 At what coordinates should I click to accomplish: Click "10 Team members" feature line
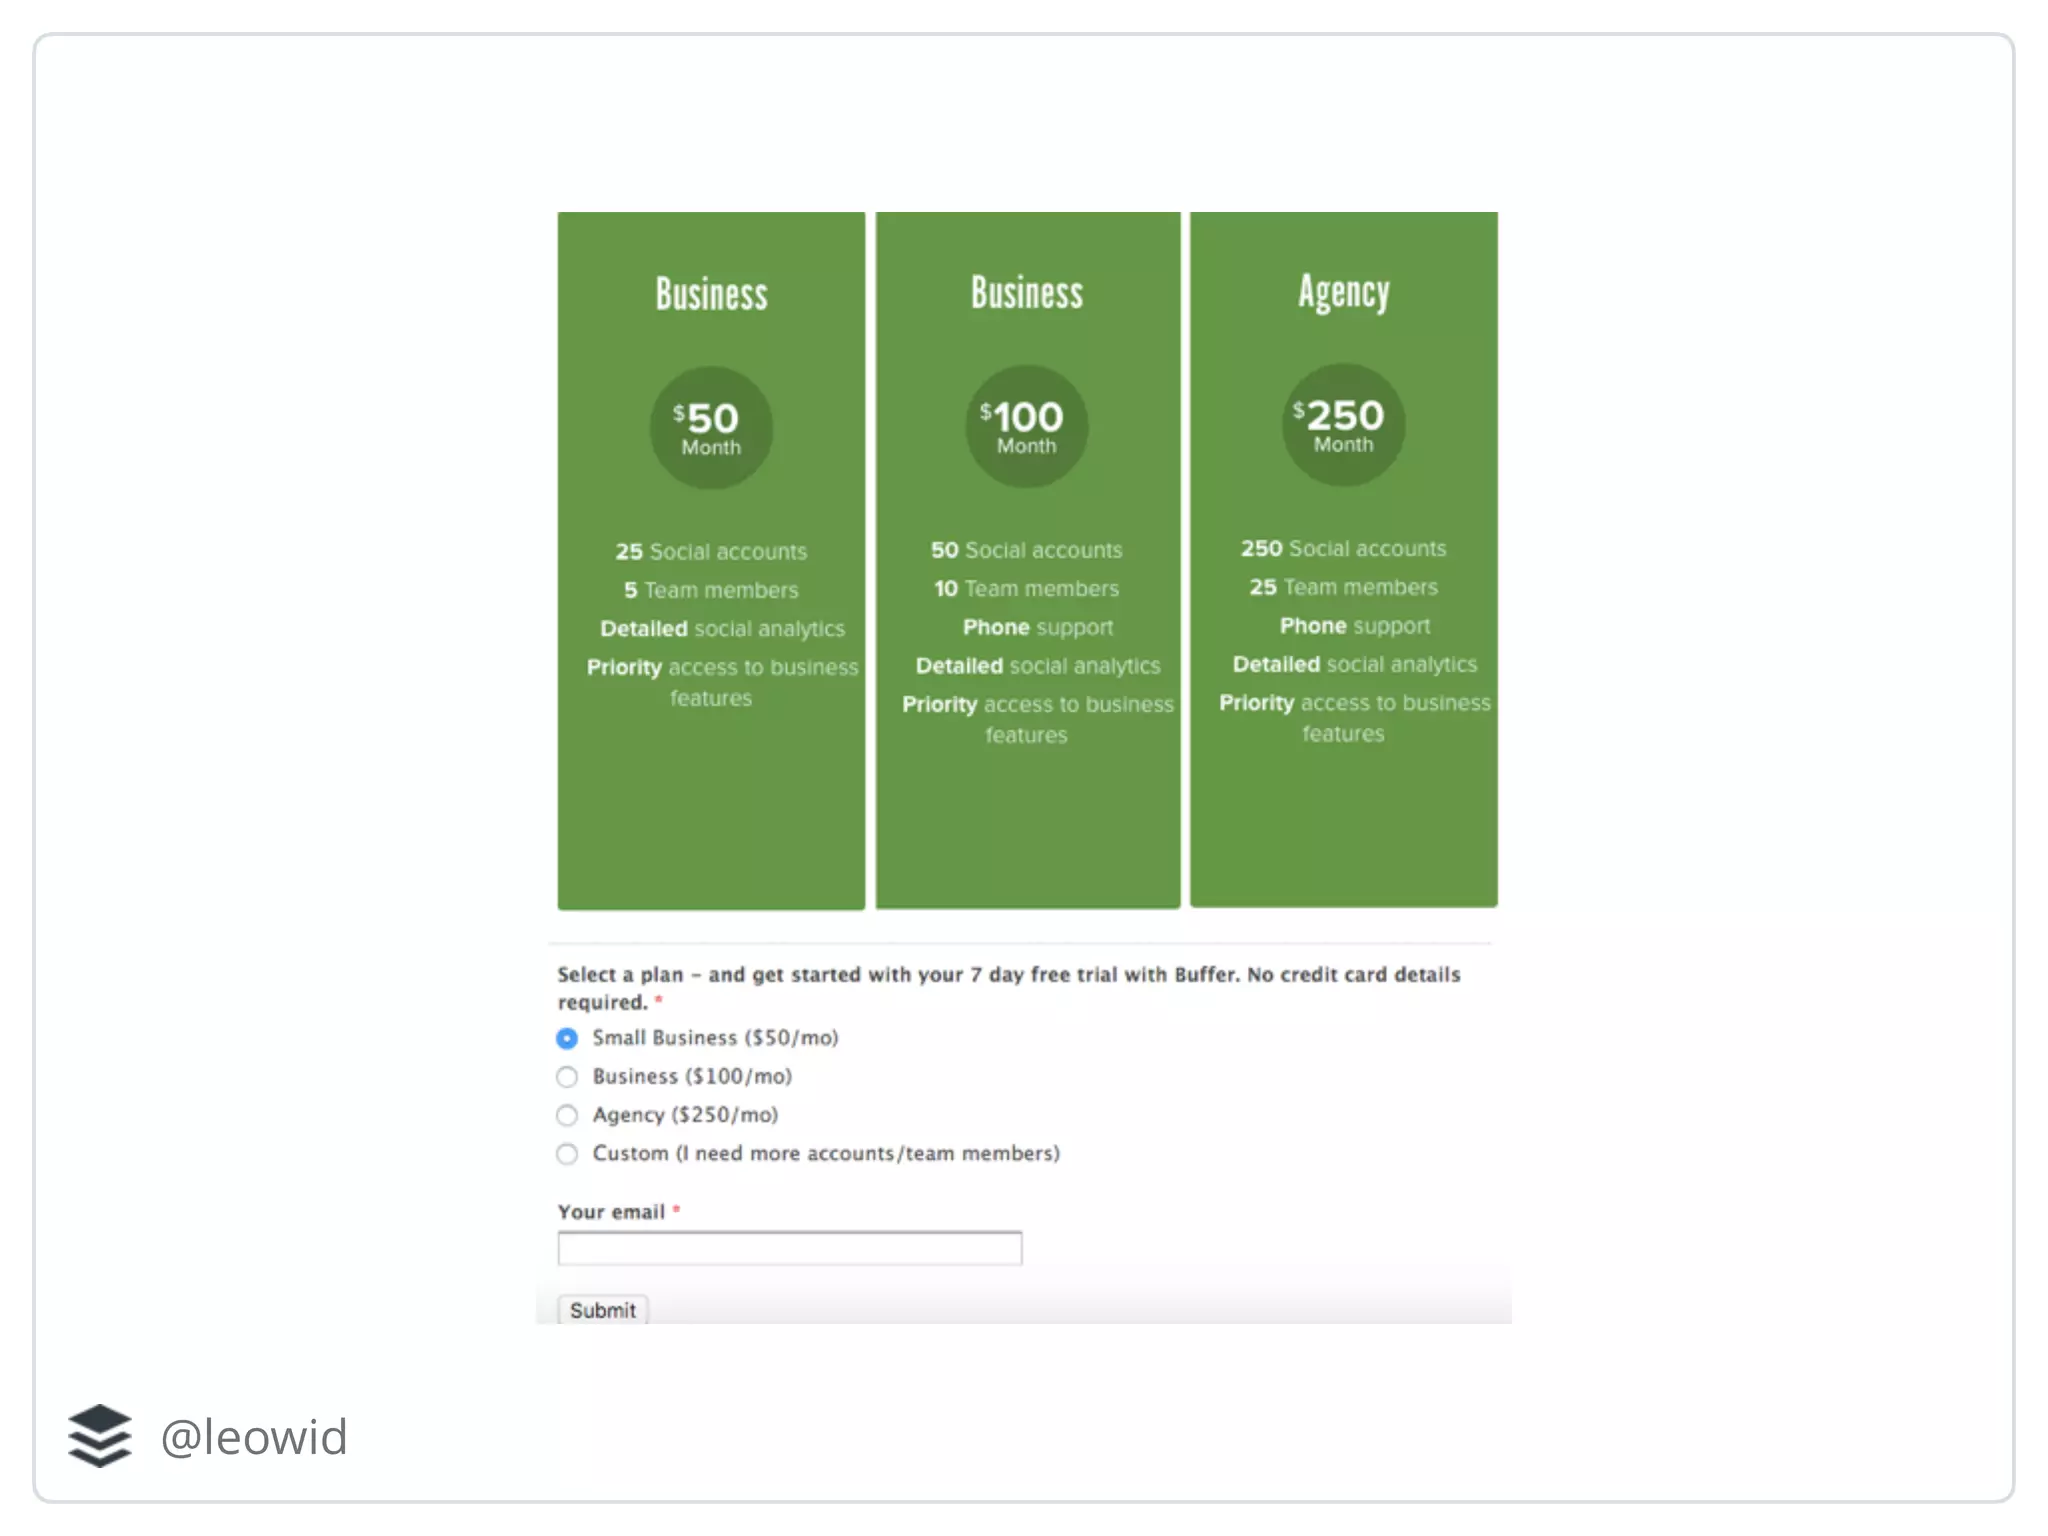coord(1026,588)
